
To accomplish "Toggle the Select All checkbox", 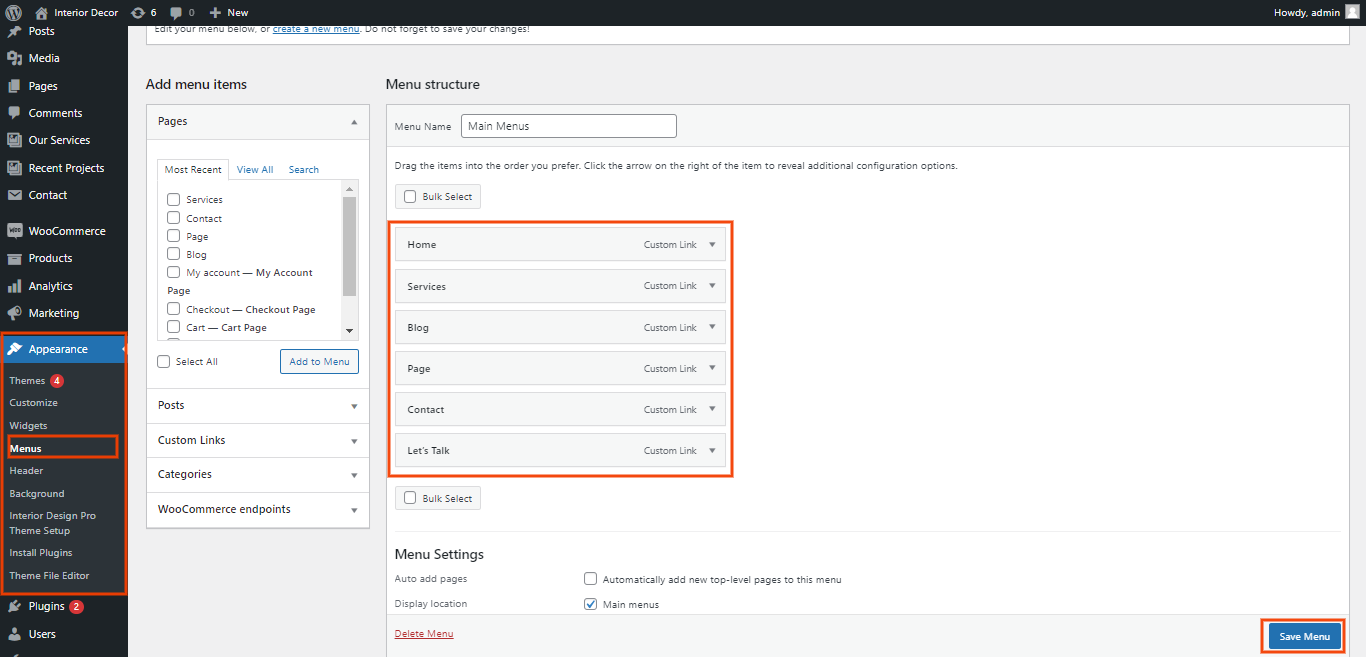I will pyautogui.click(x=164, y=362).
